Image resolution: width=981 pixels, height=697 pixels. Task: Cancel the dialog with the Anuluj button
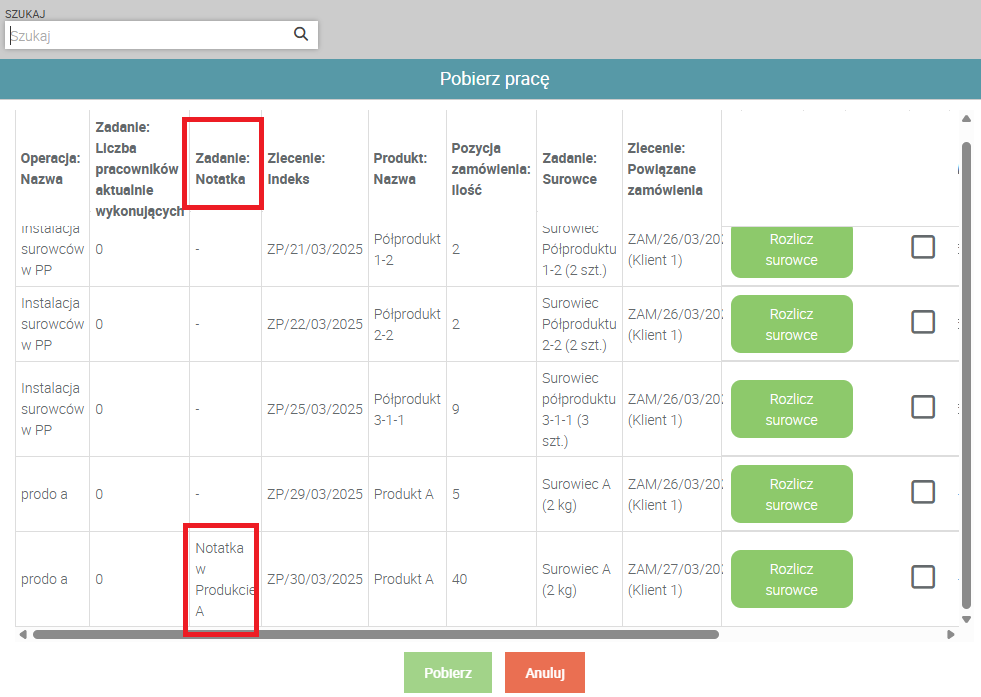544,673
